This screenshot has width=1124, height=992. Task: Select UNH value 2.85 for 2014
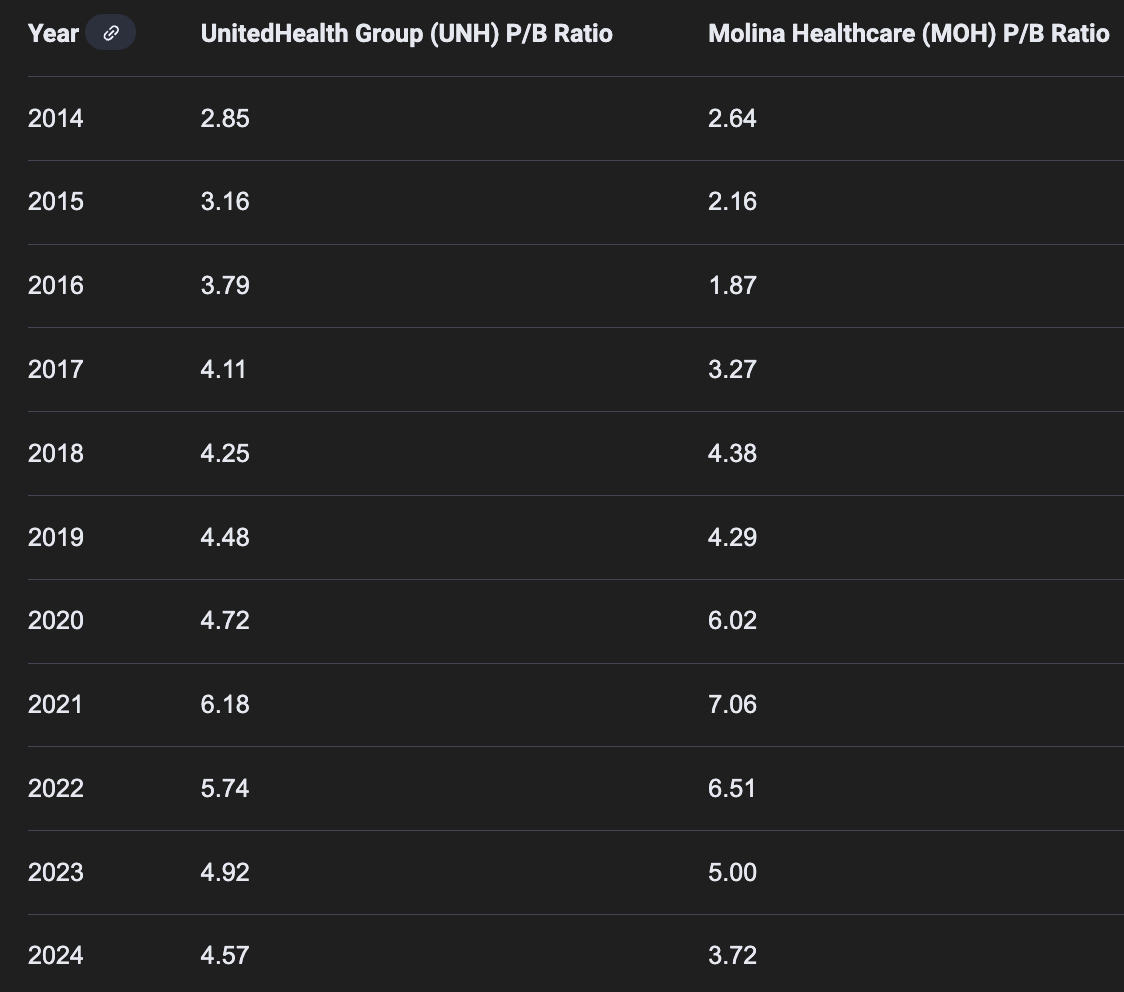[x=225, y=118]
